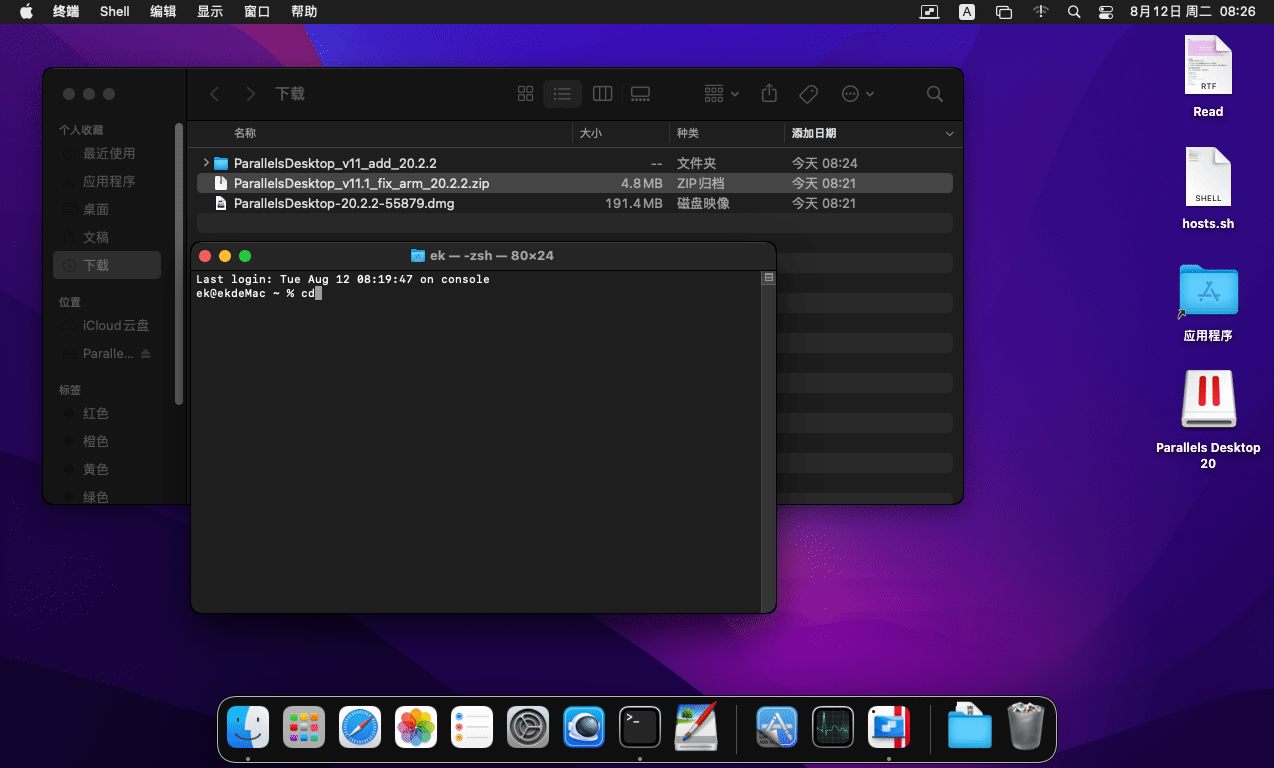Open the 编辑 menu in menu bar

coord(163,12)
